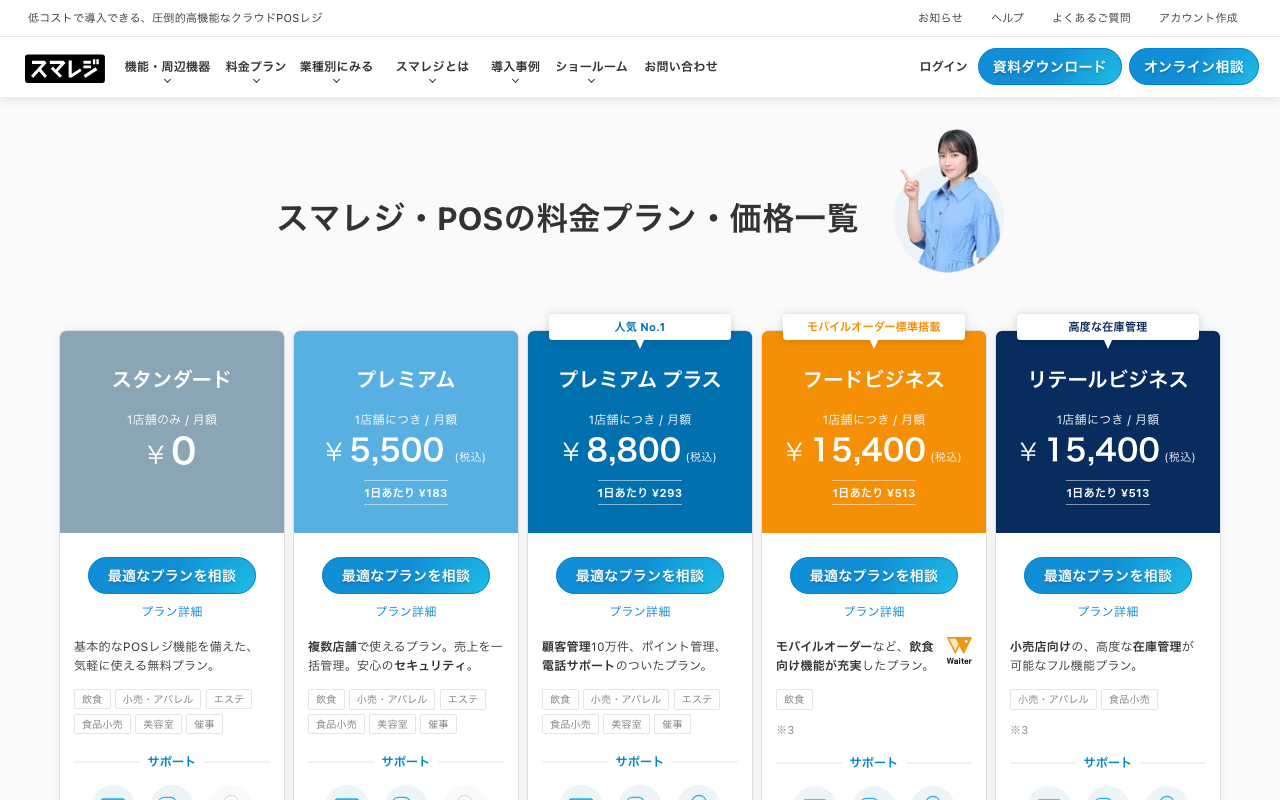1280x800 pixels.
Task: Click the 美容室 tag in プレミアム card
Action: pyautogui.click(x=392, y=724)
